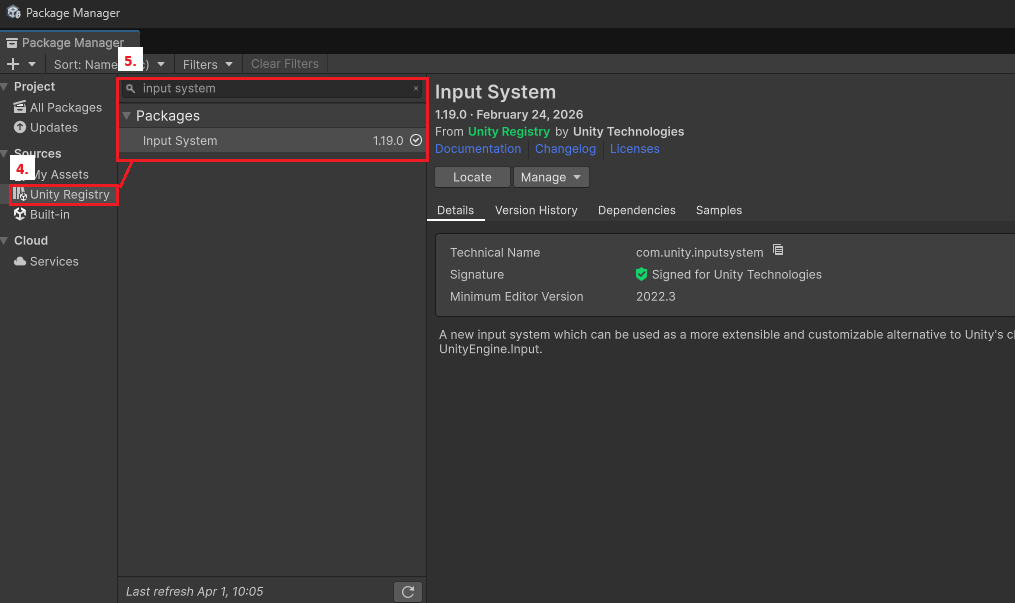Click Signed for Unity Technologies text
This screenshot has height=603, width=1015.
(x=737, y=274)
